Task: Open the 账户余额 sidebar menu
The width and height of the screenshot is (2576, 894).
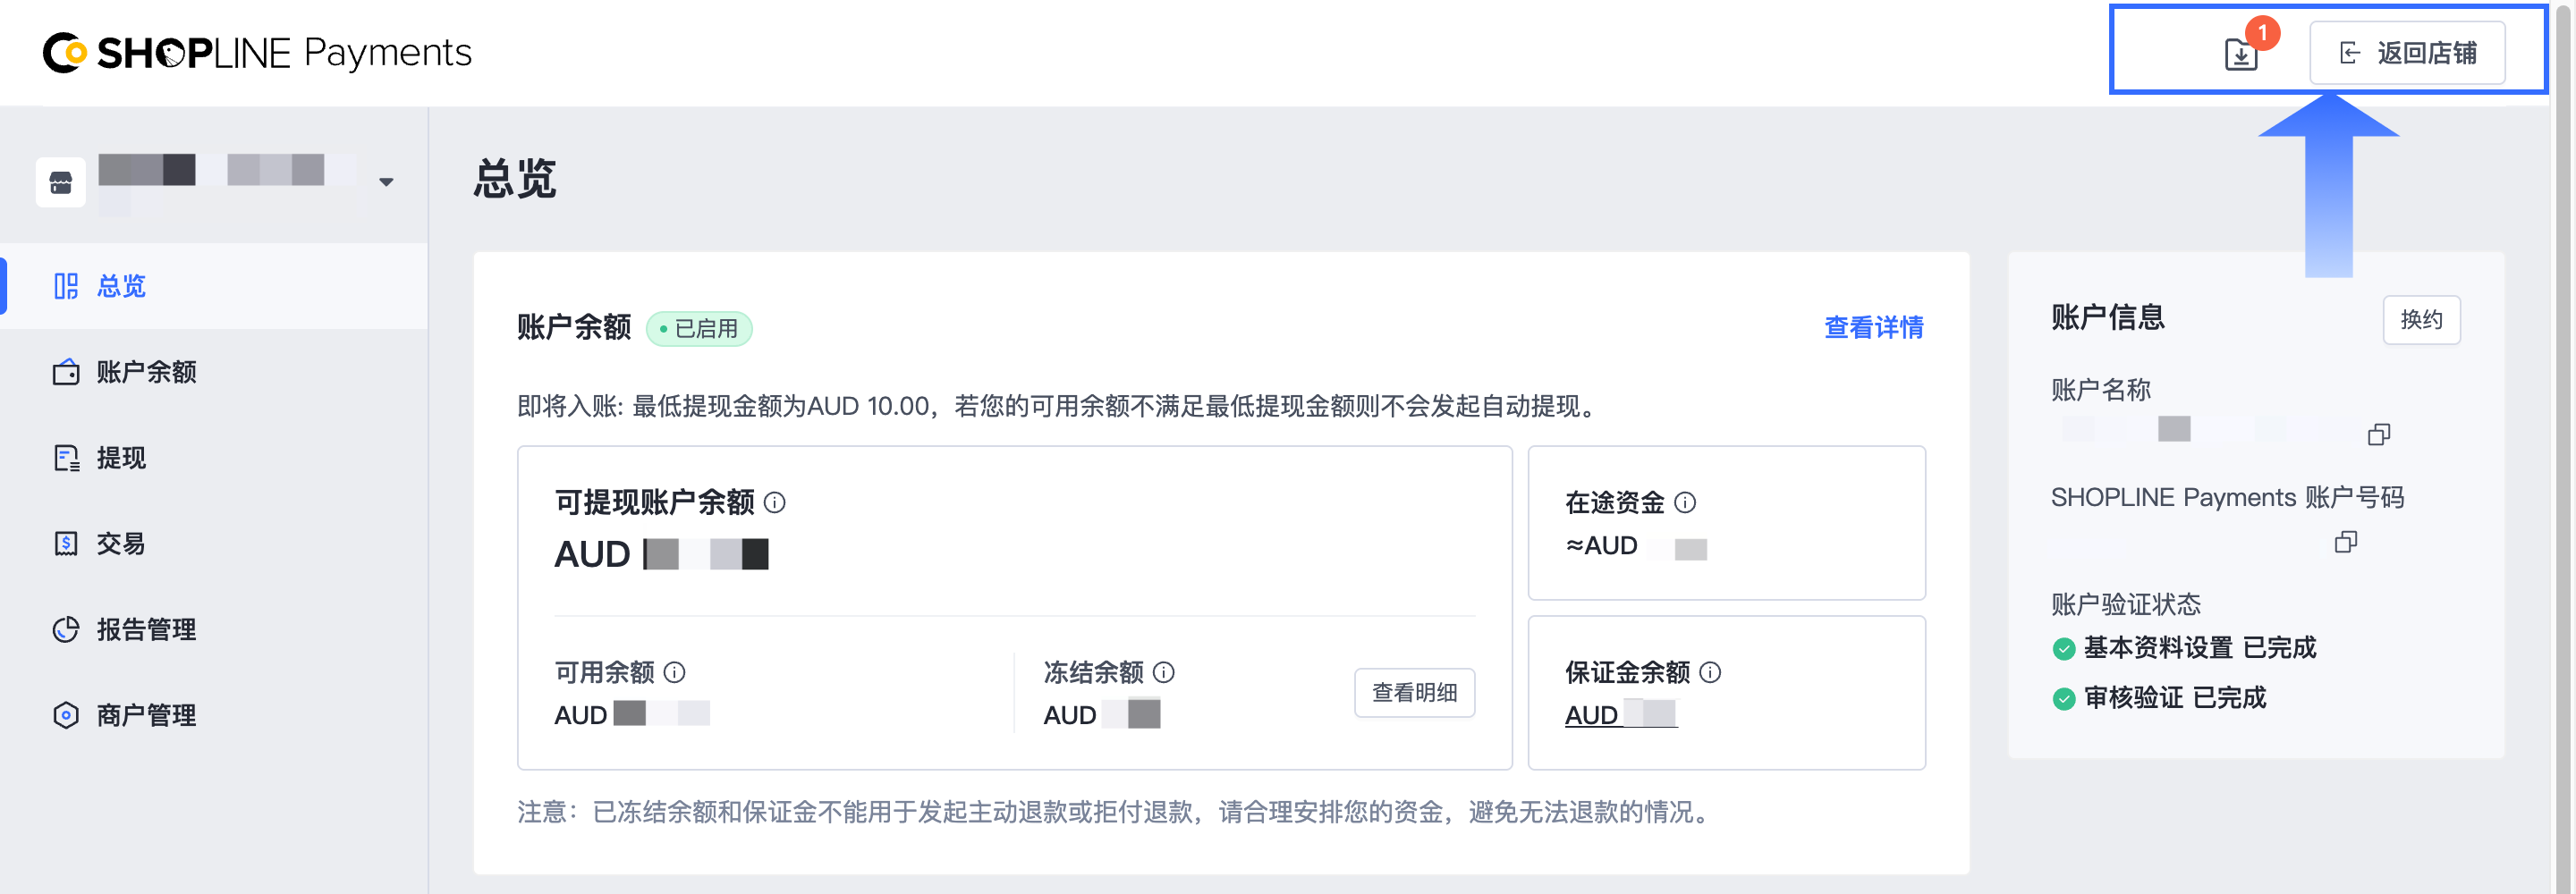Action: (146, 373)
